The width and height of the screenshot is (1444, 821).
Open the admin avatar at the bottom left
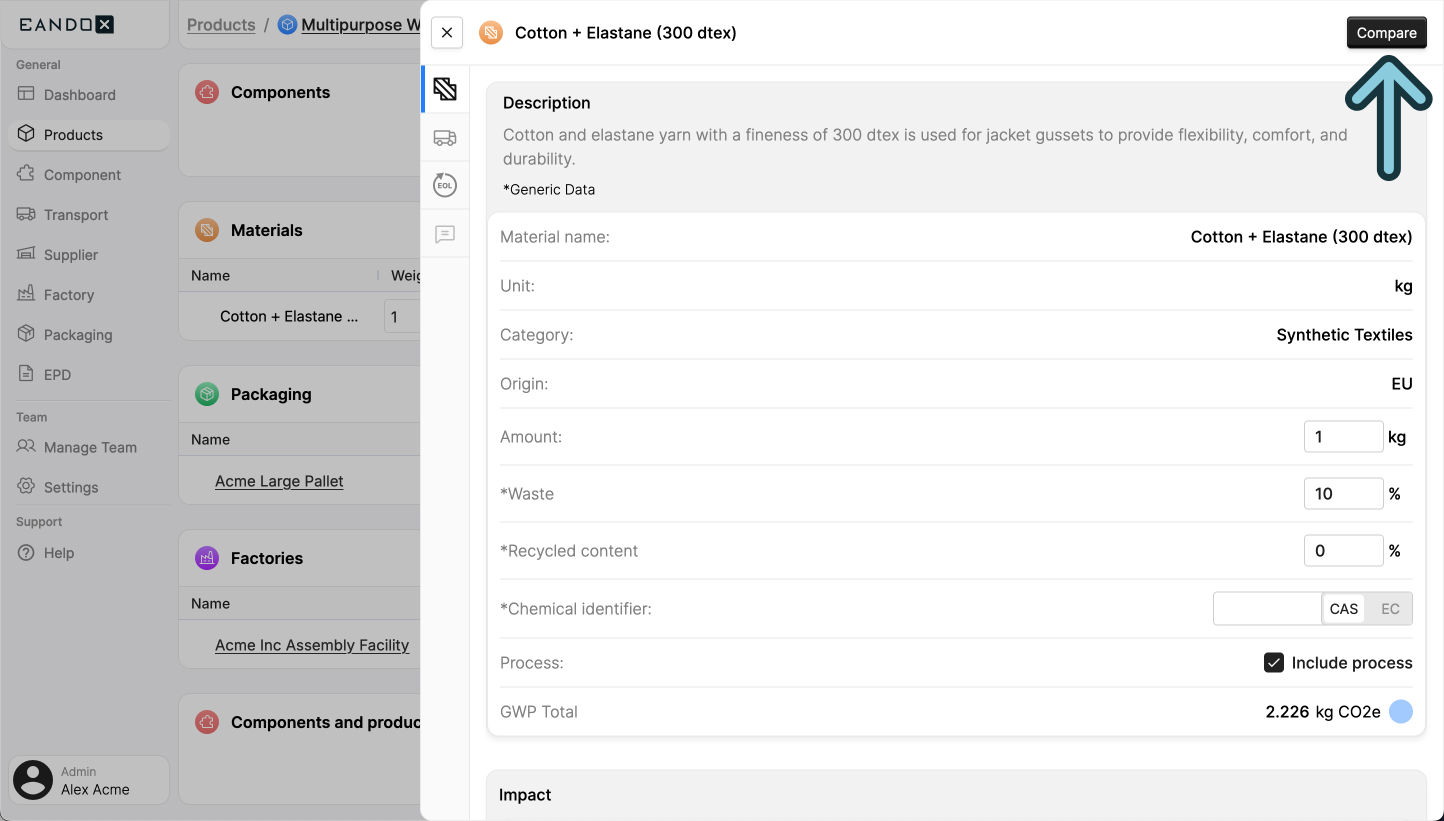coord(32,779)
